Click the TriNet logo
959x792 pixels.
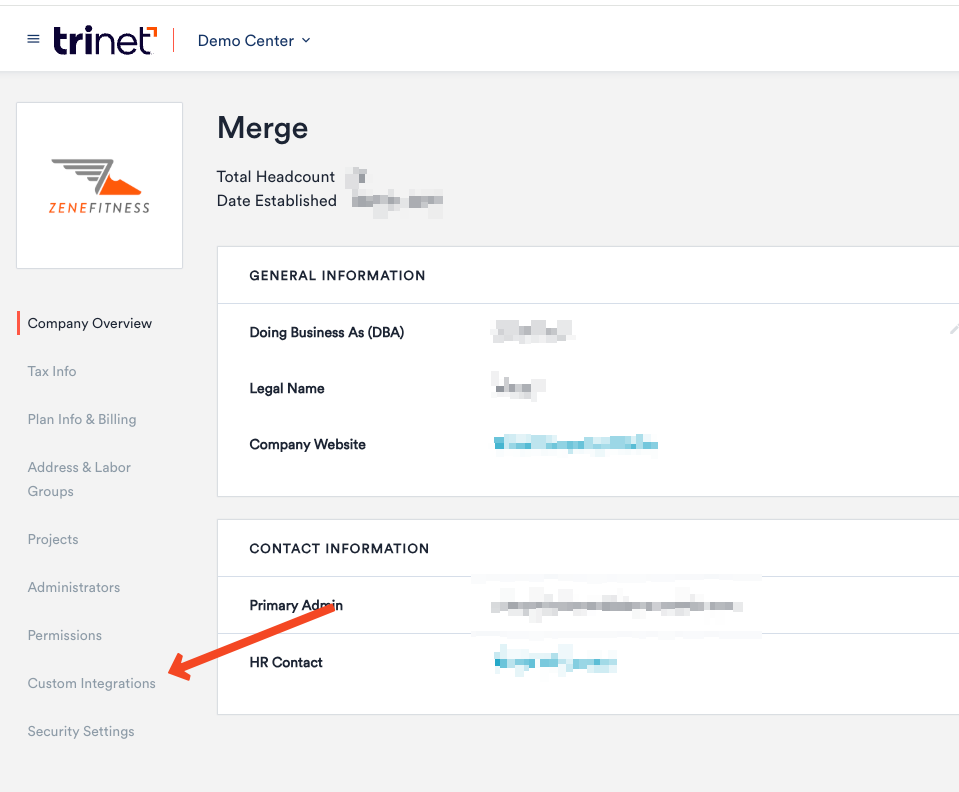105,40
